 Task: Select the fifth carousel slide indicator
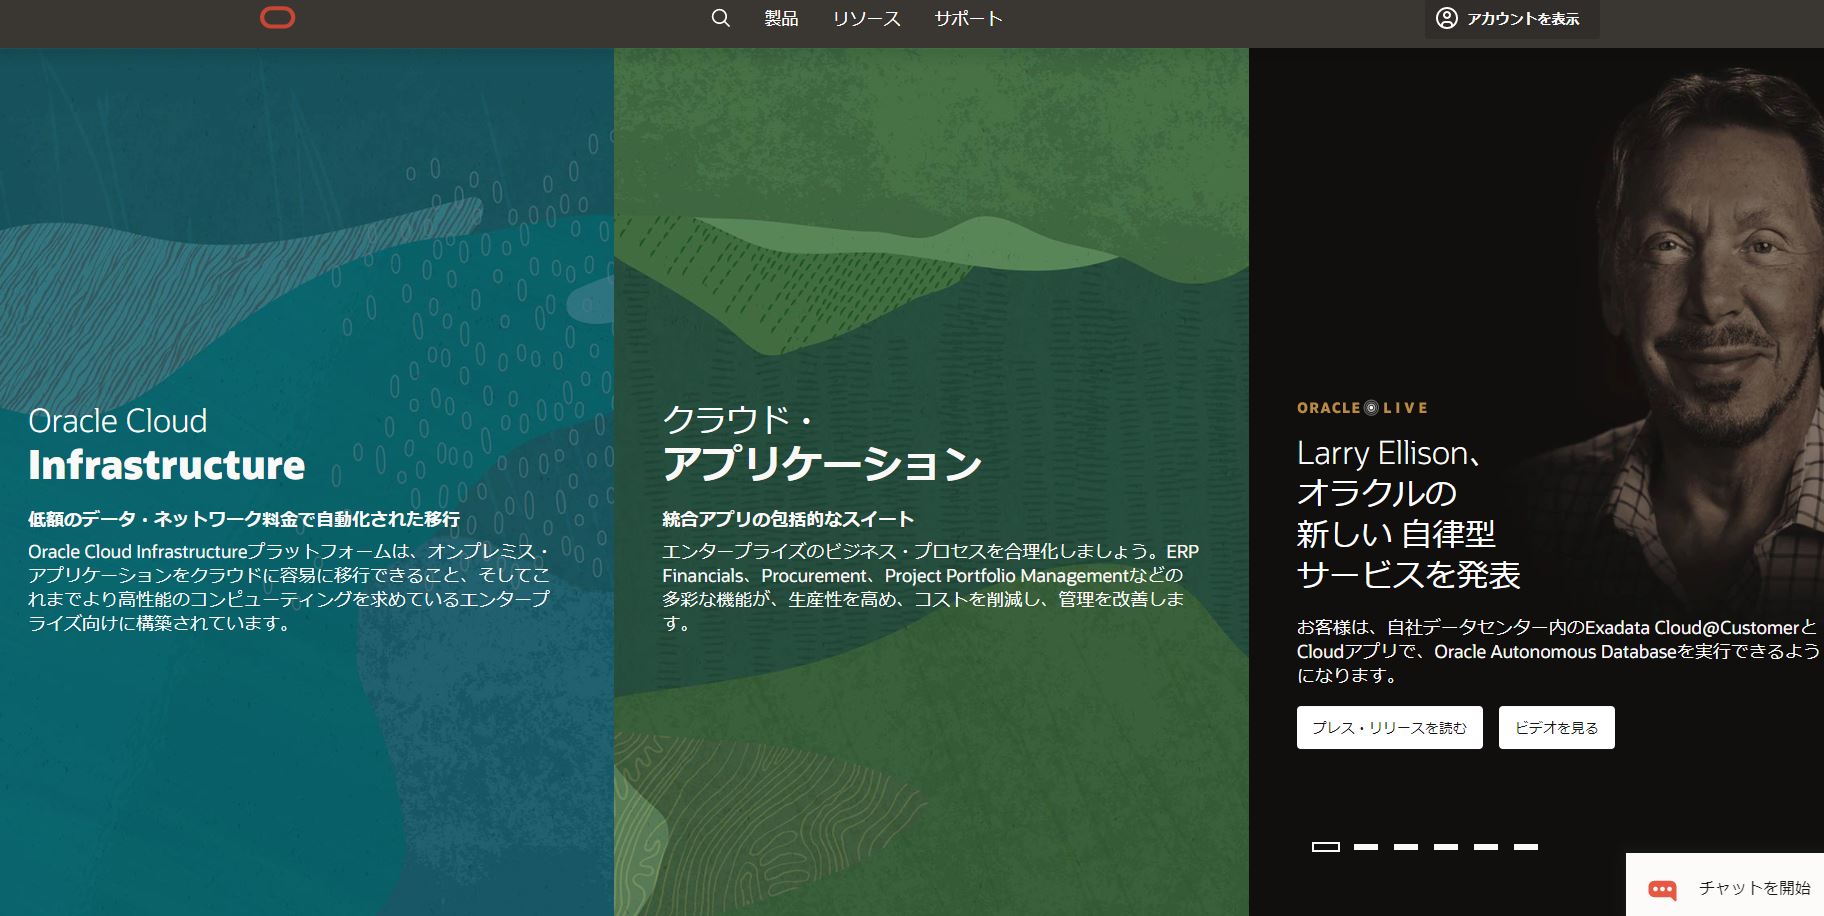click(1486, 846)
